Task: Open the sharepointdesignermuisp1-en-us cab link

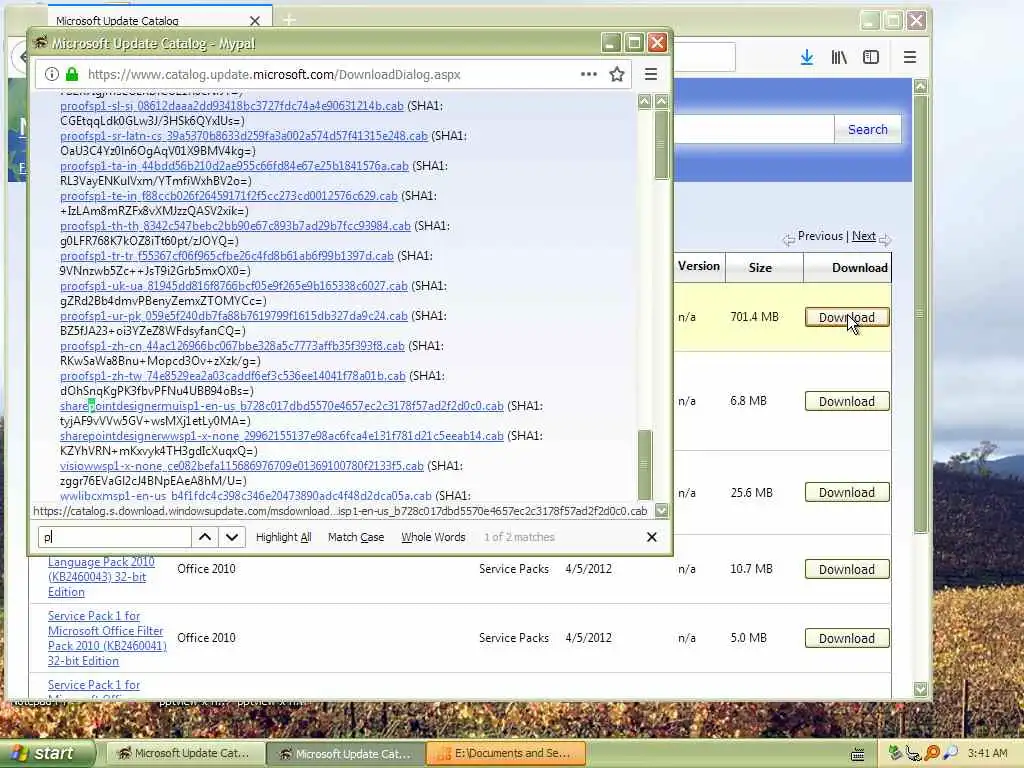Action: click(281, 406)
